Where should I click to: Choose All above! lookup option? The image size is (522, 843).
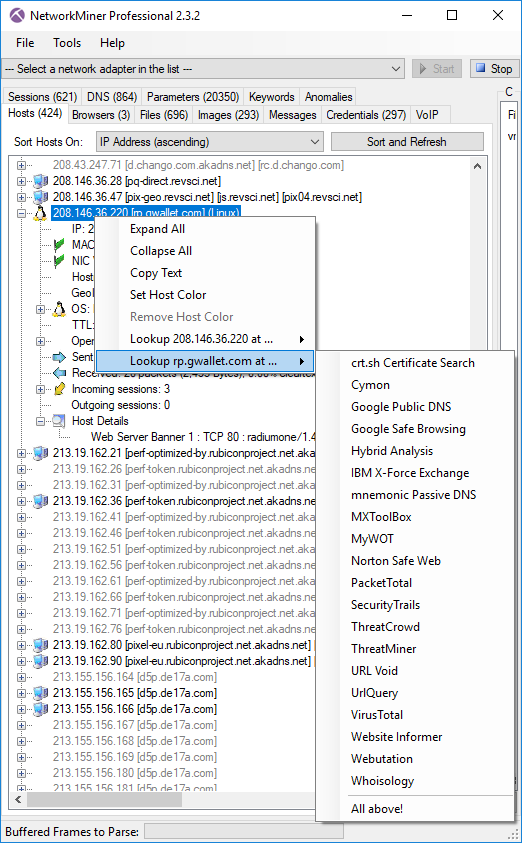(x=414, y=809)
